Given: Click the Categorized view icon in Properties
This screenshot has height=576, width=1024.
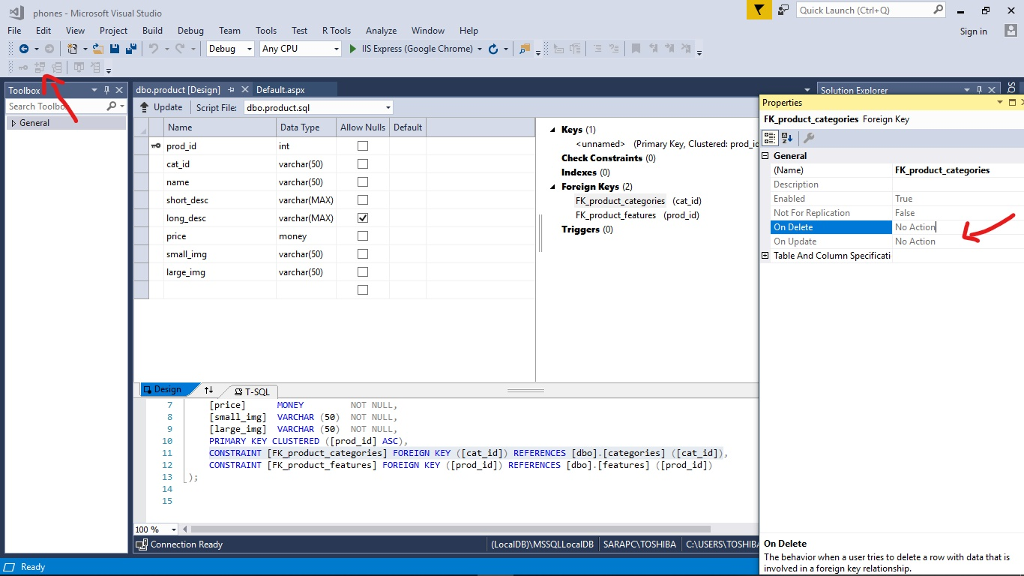Looking at the screenshot, I should pyautogui.click(x=770, y=138).
